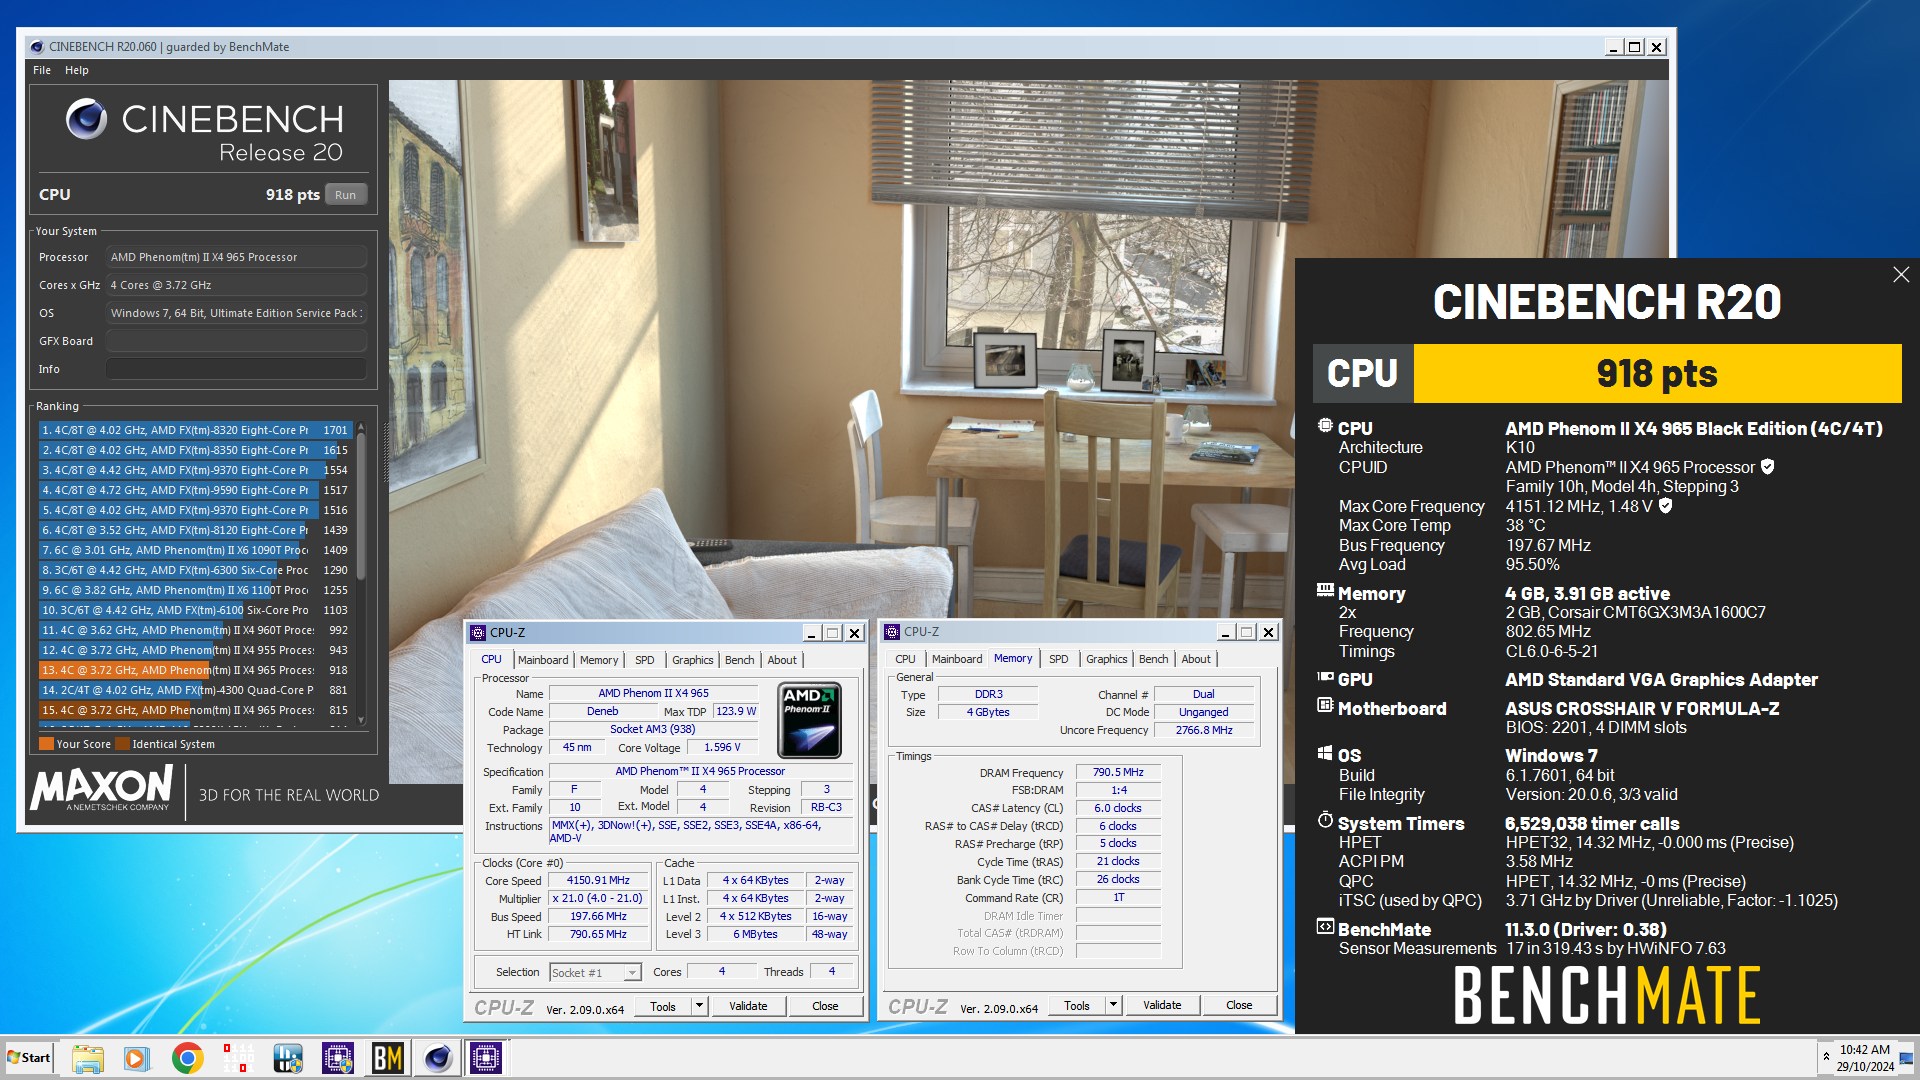Click the Core Speed value 4150.91 MHz
The width and height of the screenshot is (1920, 1080).
click(x=598, y=881)
